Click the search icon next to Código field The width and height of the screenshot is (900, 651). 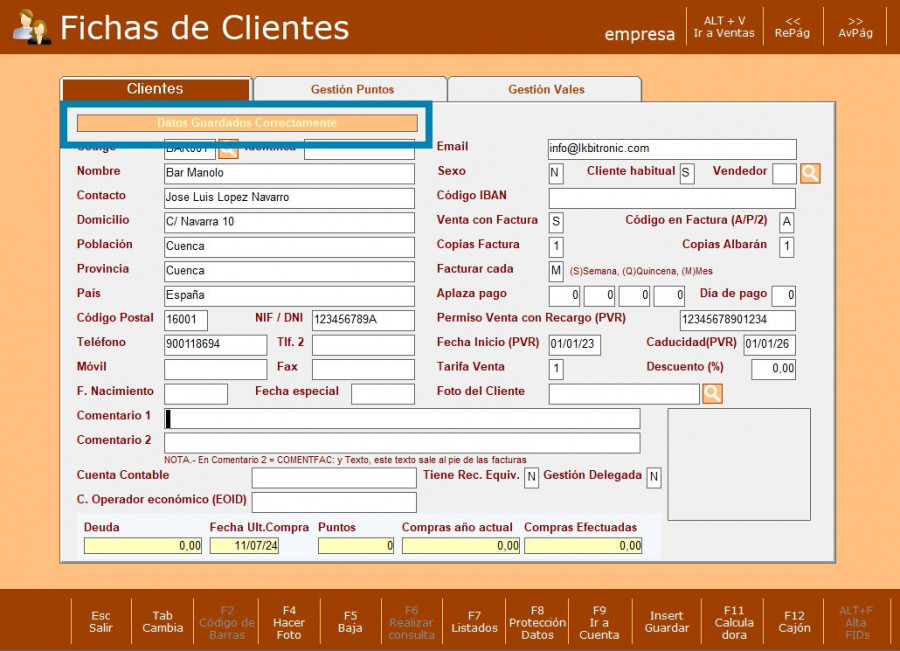(x=228, y=150)
